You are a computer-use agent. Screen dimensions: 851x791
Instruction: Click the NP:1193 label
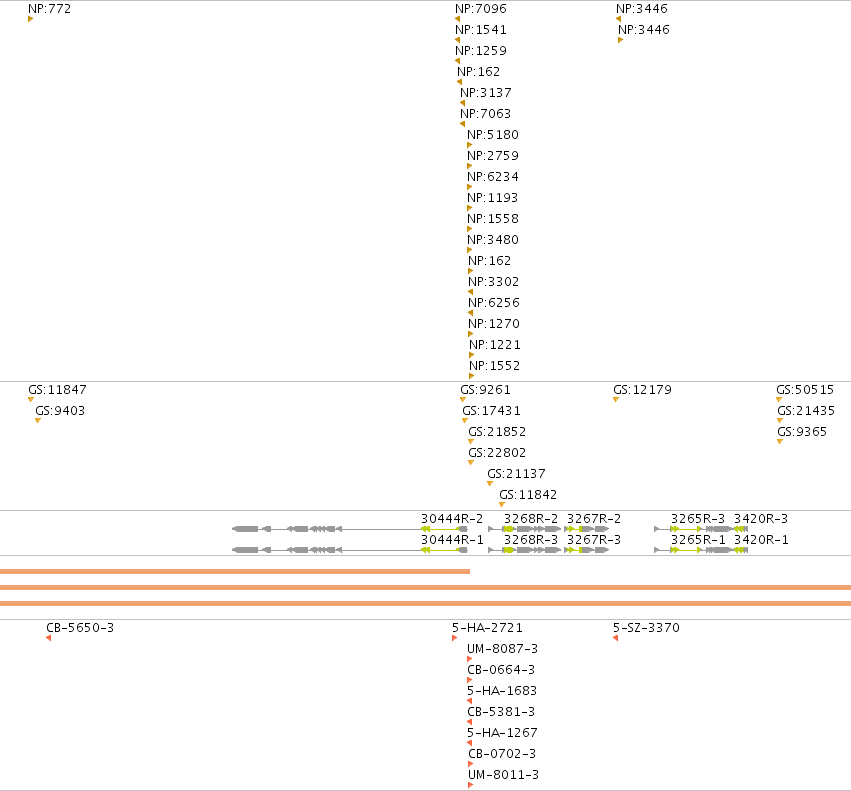coord(493,198)
